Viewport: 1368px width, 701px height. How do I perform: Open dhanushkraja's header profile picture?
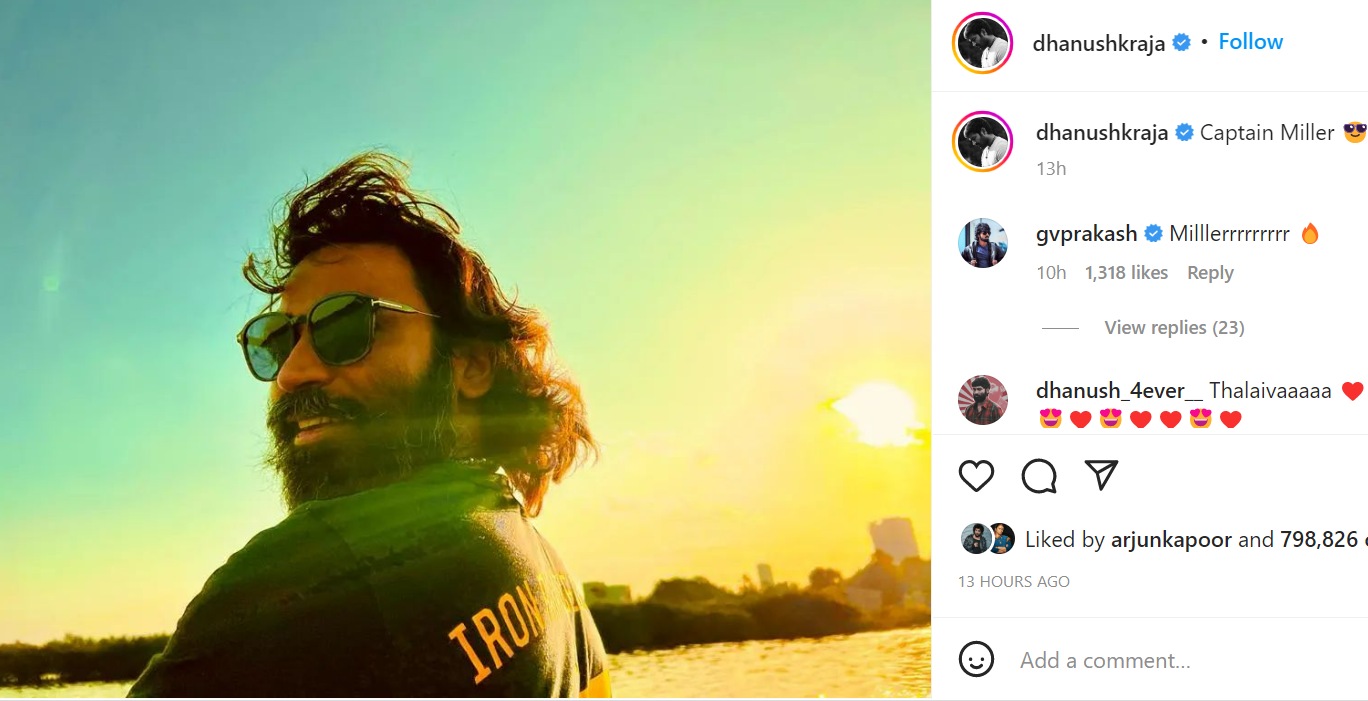(x=982, y=43)
